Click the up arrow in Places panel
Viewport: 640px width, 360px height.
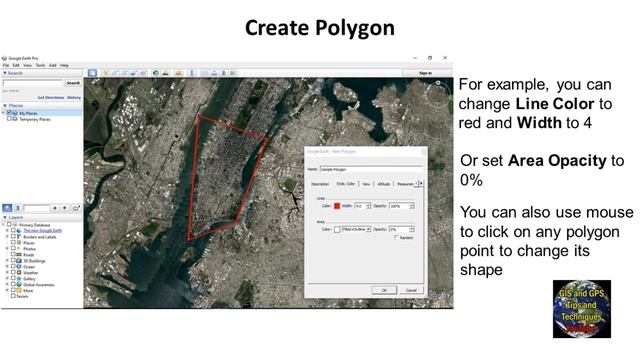(55, 208)
